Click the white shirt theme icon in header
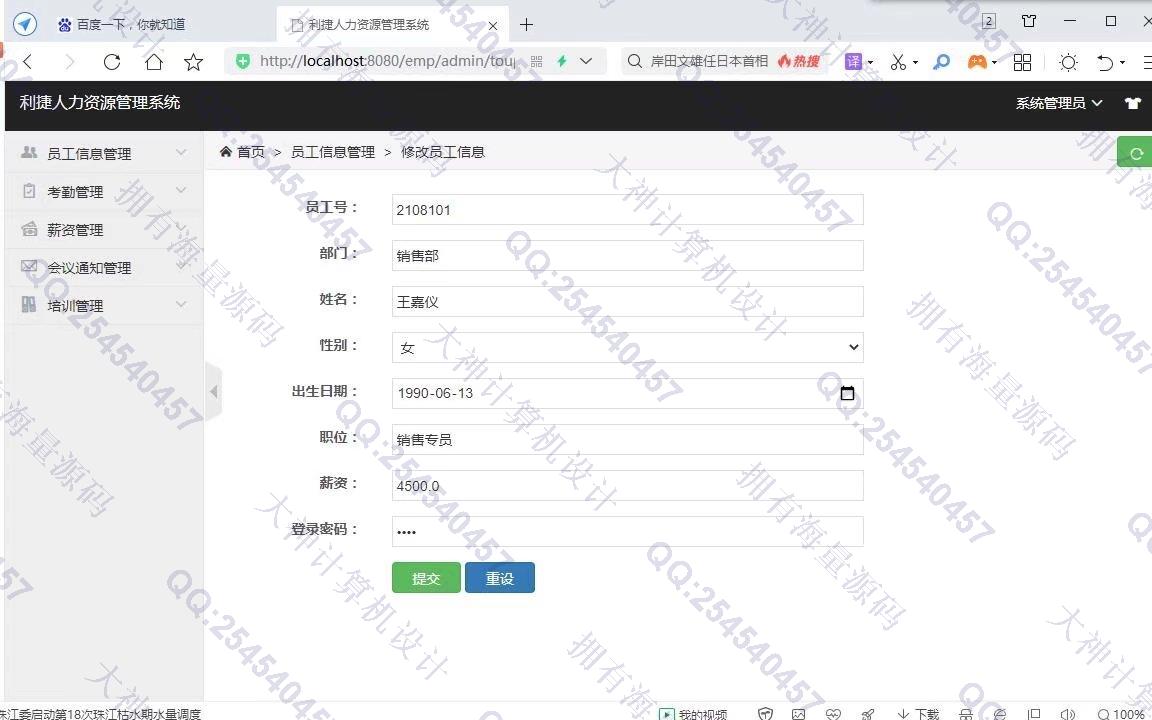This screenshot has height=720, width=1152. 1133,104
